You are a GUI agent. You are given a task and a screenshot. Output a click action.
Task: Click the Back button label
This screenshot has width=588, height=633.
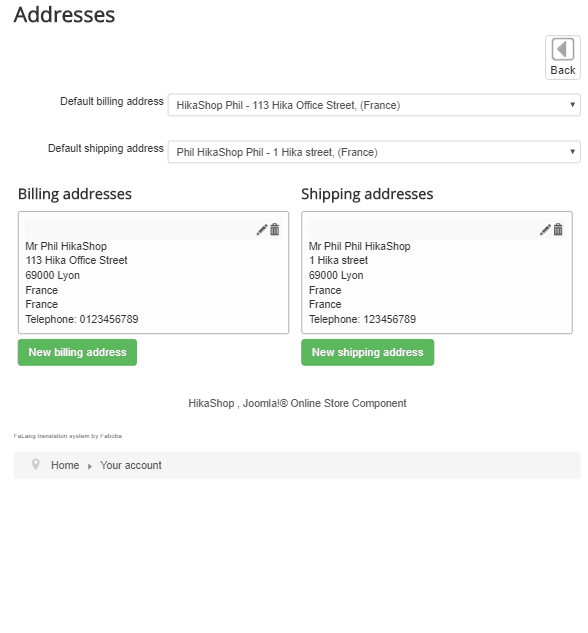point(563,70)
